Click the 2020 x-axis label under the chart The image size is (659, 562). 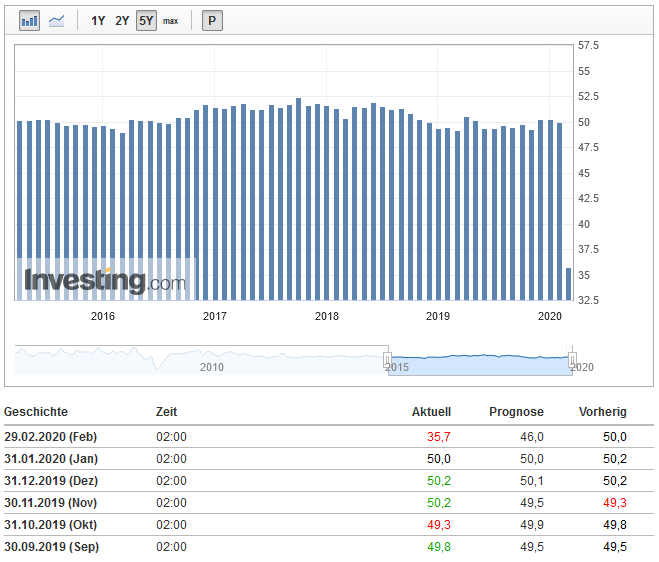(x=550, y=316)
